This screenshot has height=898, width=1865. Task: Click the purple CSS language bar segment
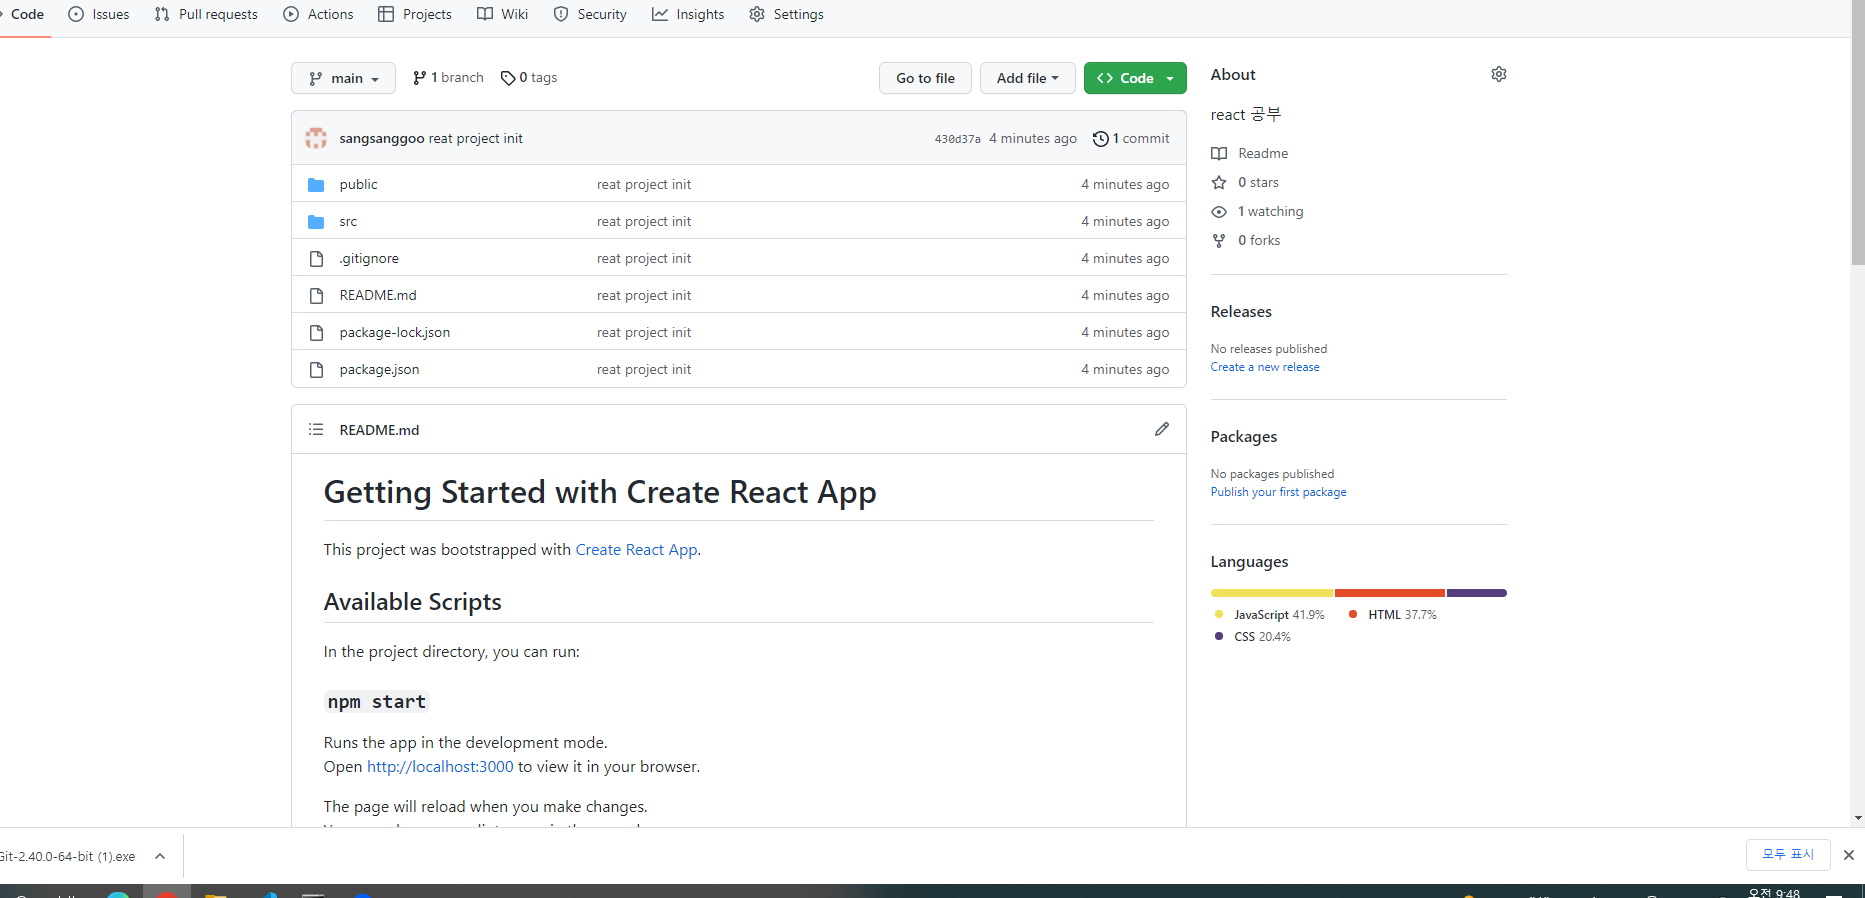pyautogui.click(x=1477, y=593)
